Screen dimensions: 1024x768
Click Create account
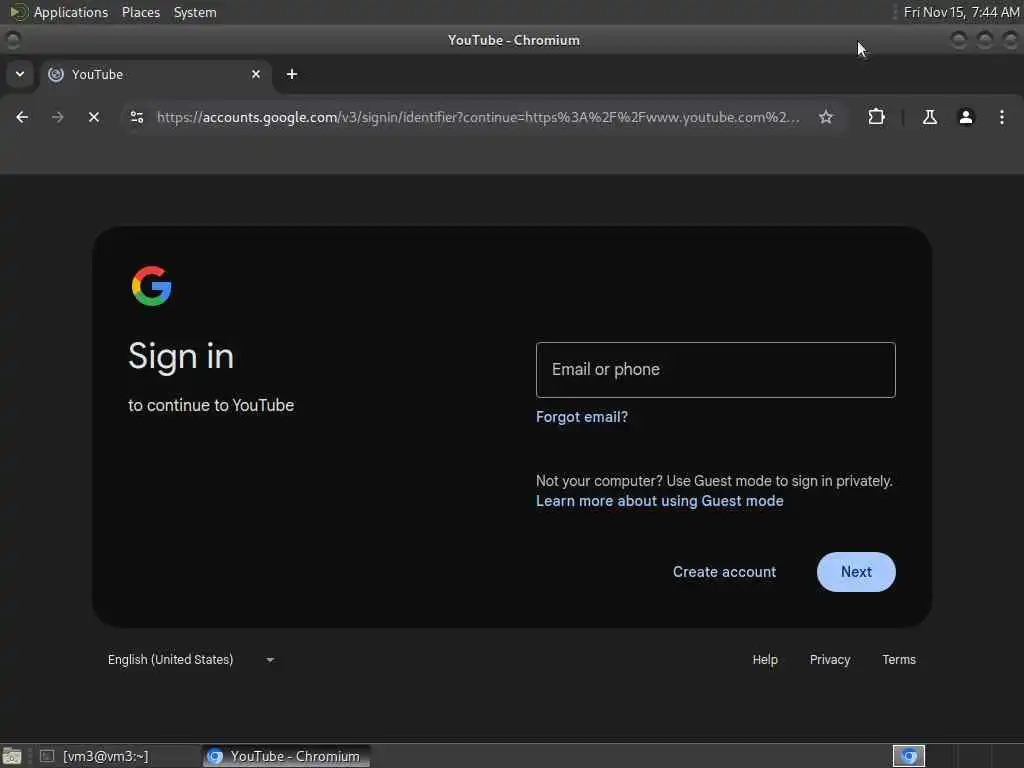[724, 572]
